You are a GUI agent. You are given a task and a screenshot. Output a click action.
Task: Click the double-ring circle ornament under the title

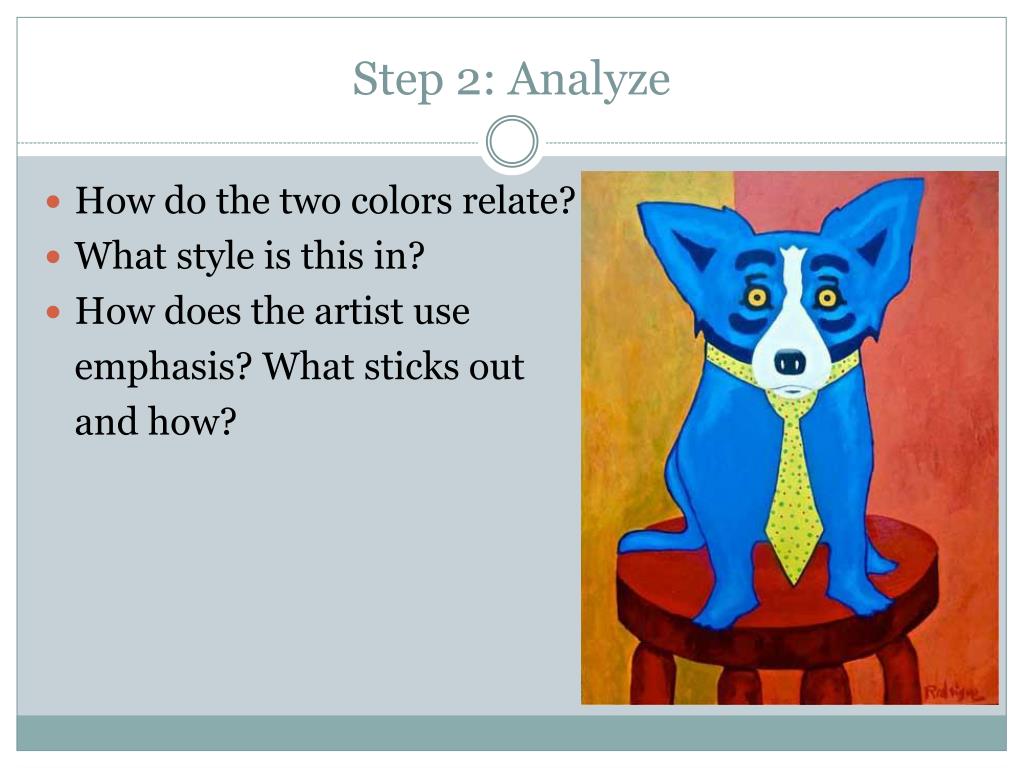point(512,142)
